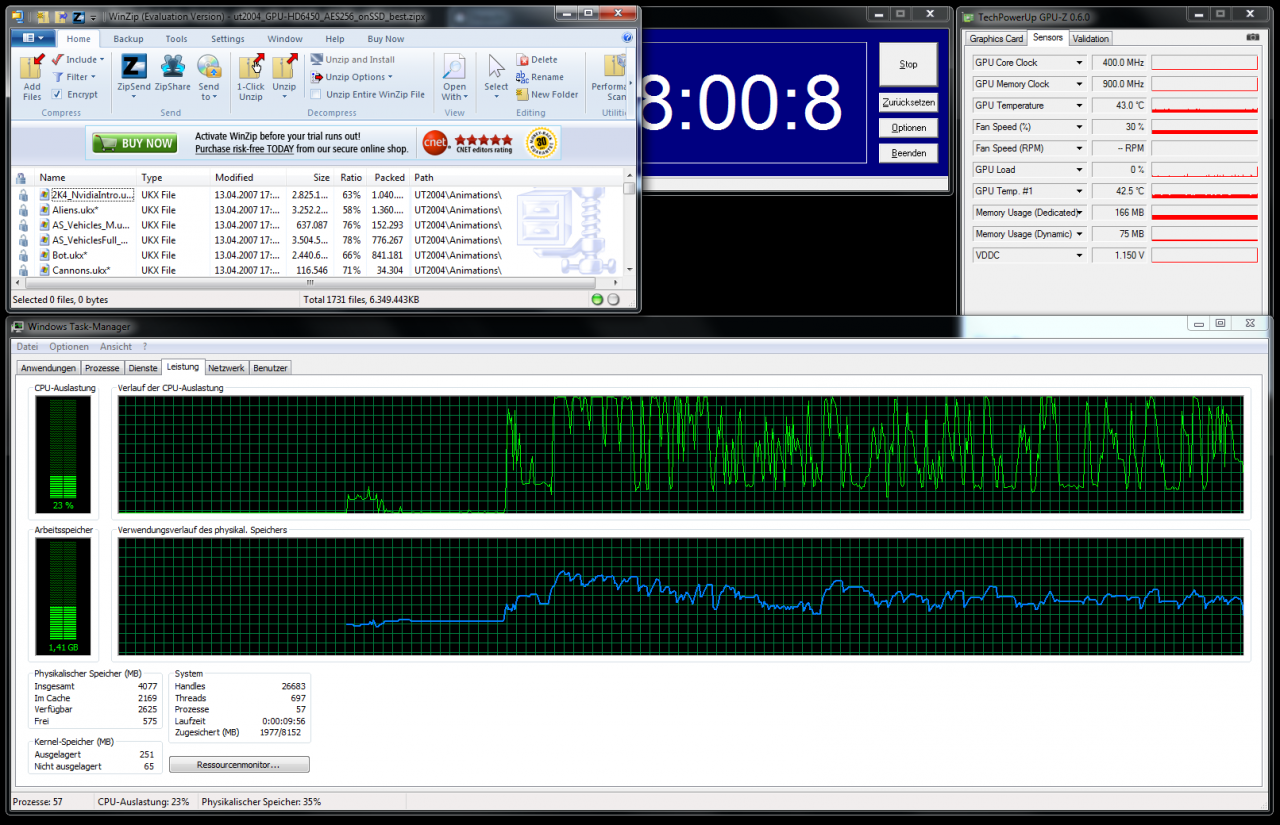Open the GPU Load sensor dropdown
This screenshot has height=825, width=1280.
1079,170
